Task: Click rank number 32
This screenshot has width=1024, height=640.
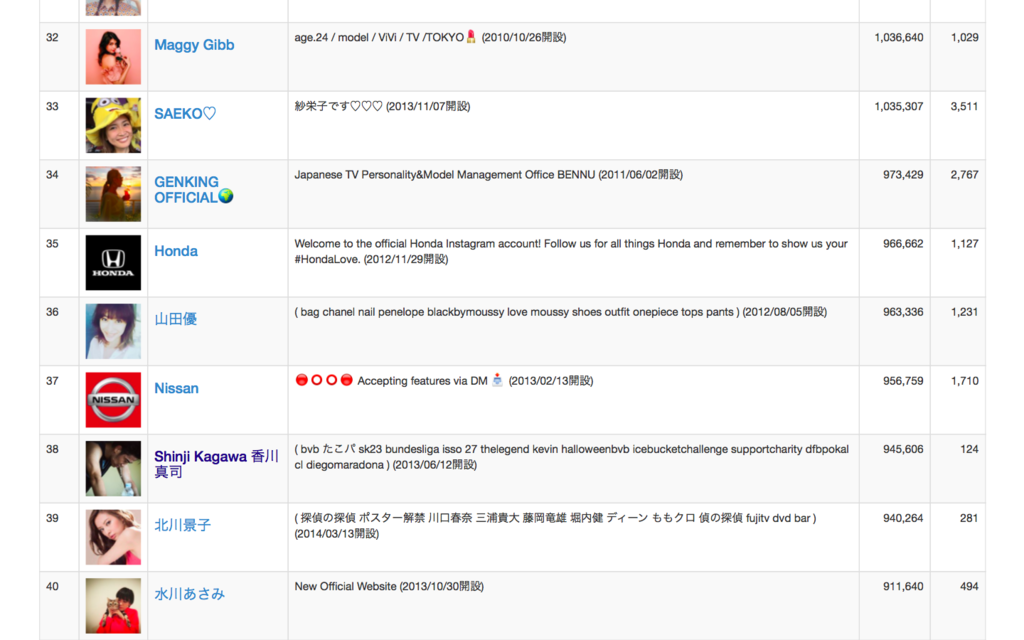Action: pos(52,38)
